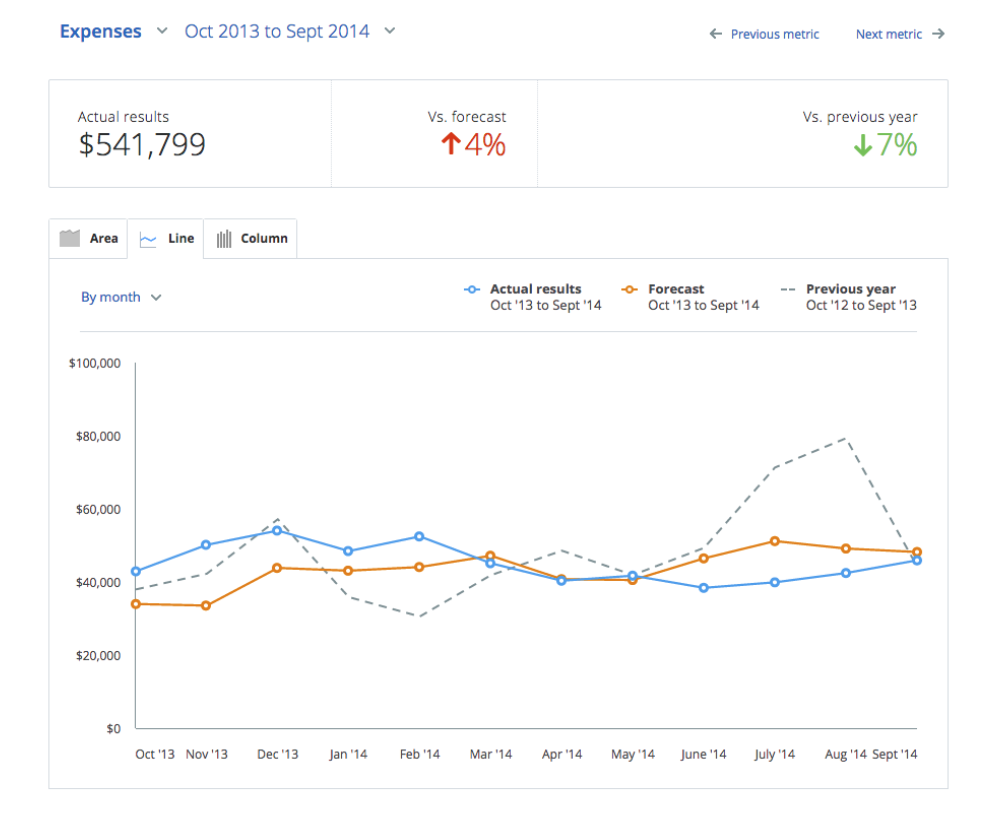
Task: Click the Line chart icon
Action: pos(148,239)
